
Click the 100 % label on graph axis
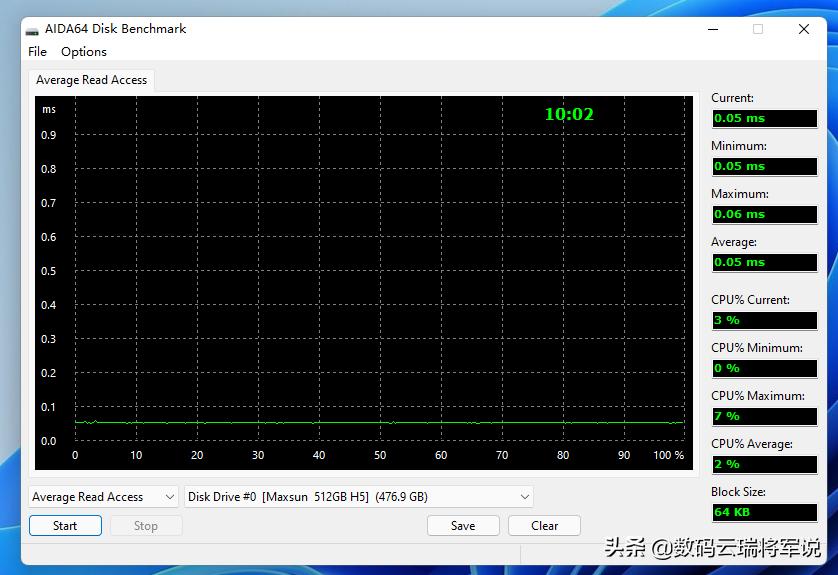click(669, 455)
